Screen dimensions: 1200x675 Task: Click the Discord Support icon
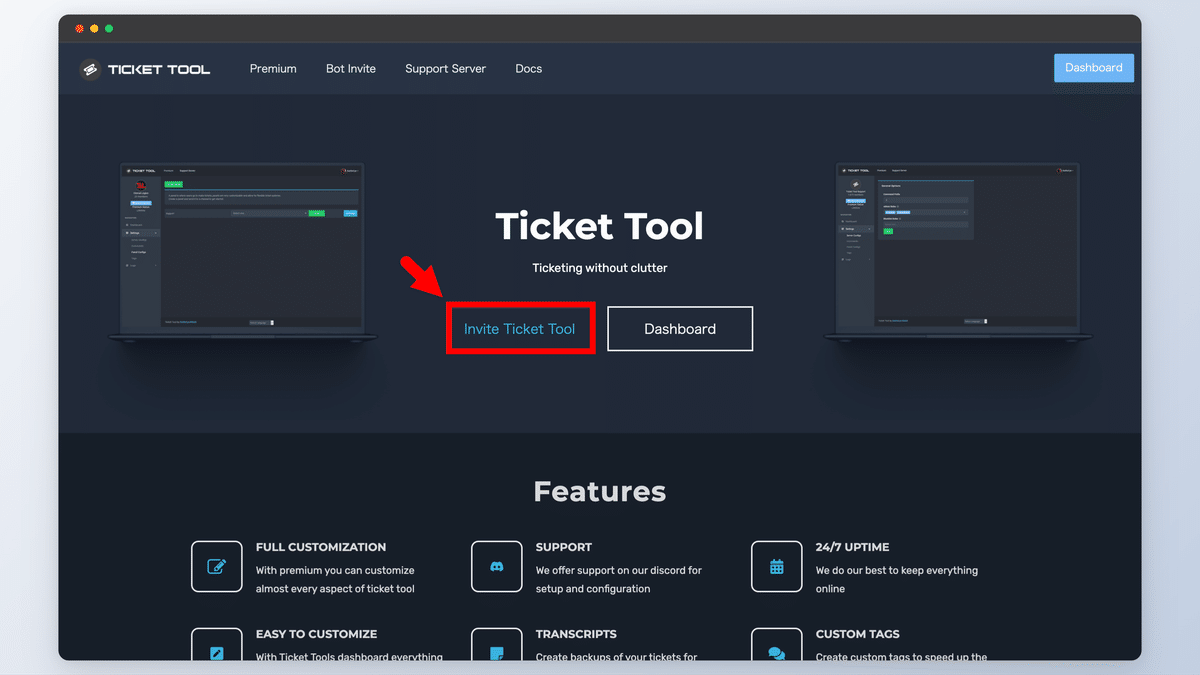click(x=497, y=567)
